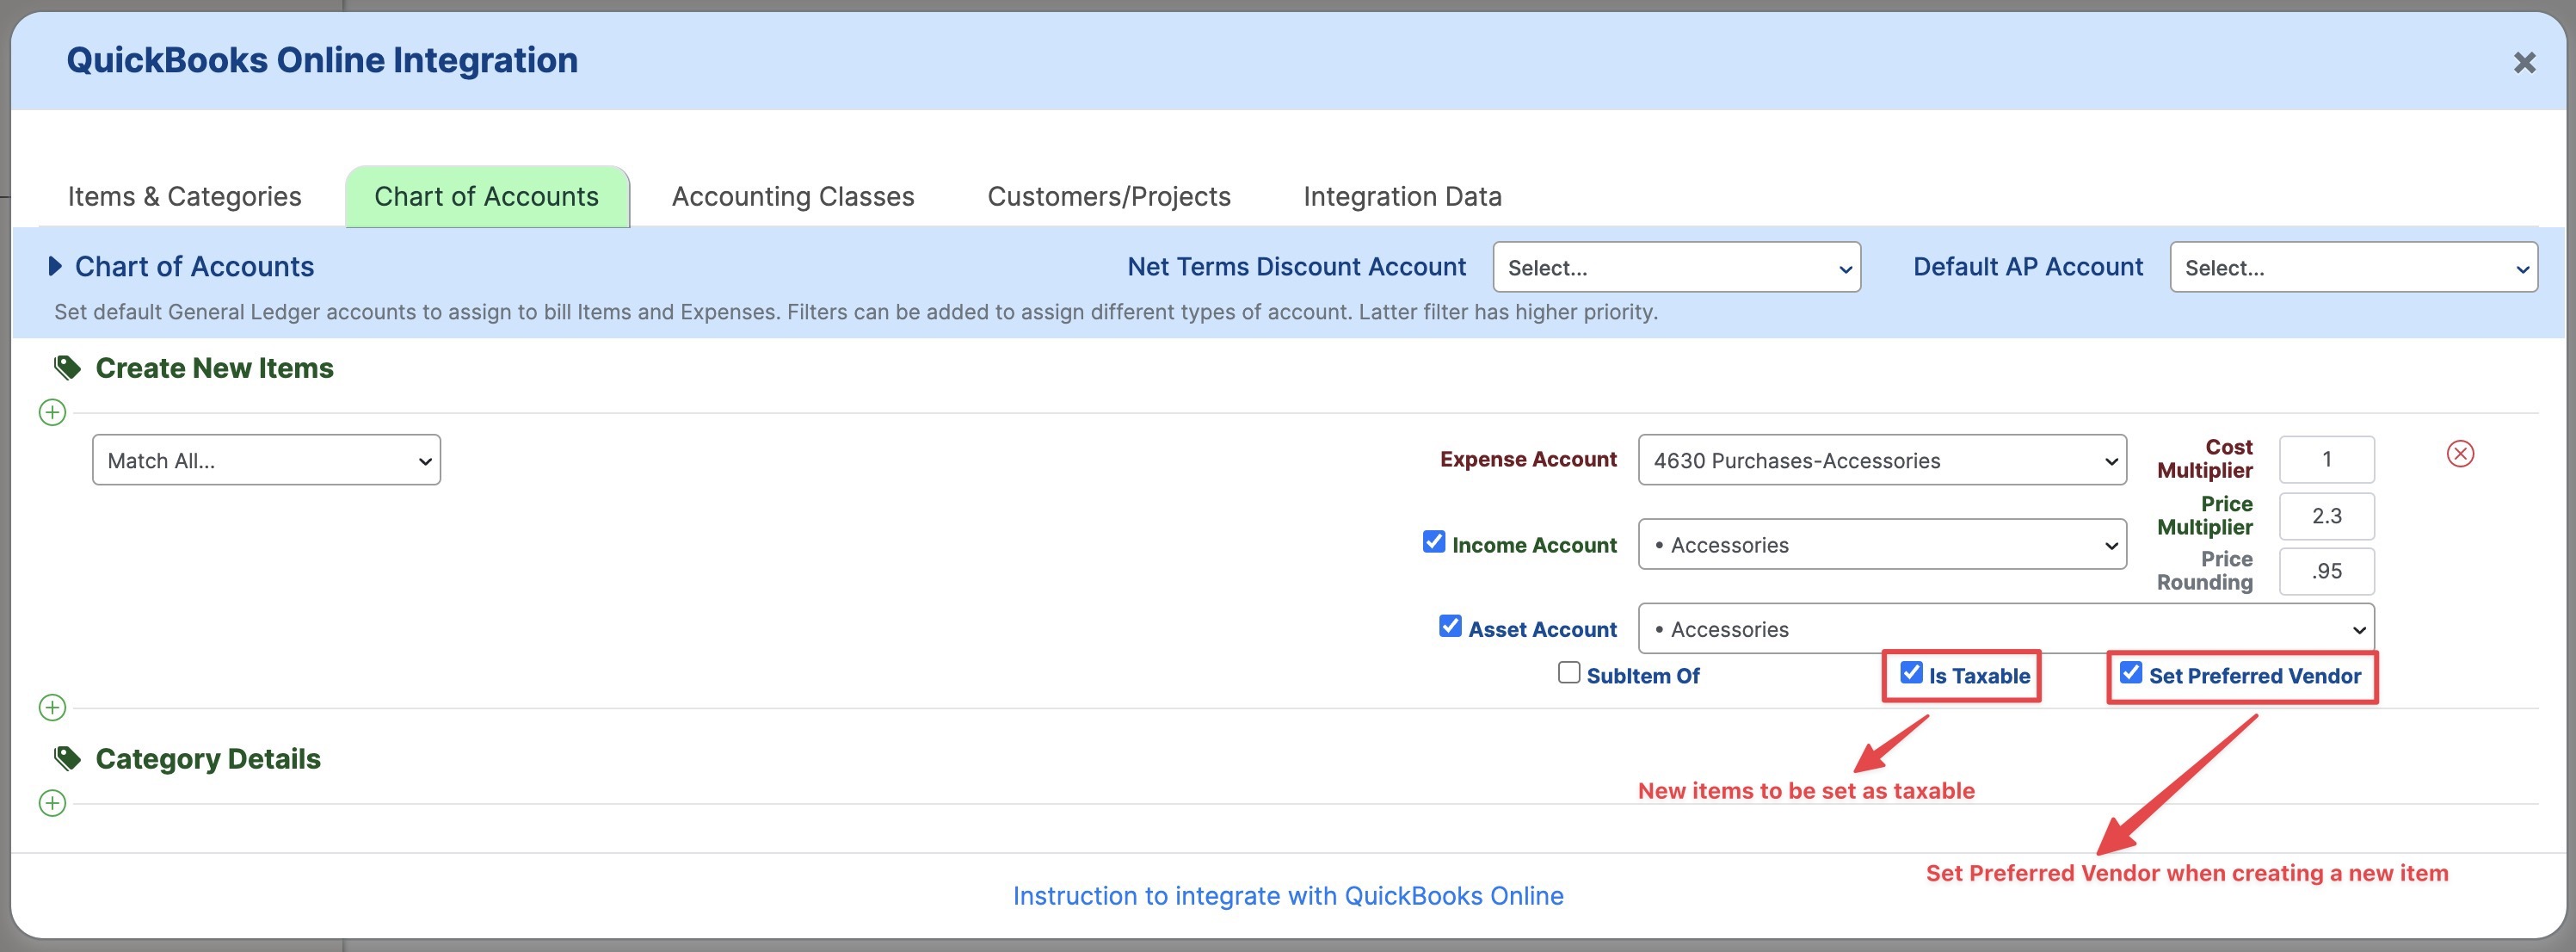2576x952 pixels.
Task: Add a filter under Create New Items
Action: [x=52, y=412]
